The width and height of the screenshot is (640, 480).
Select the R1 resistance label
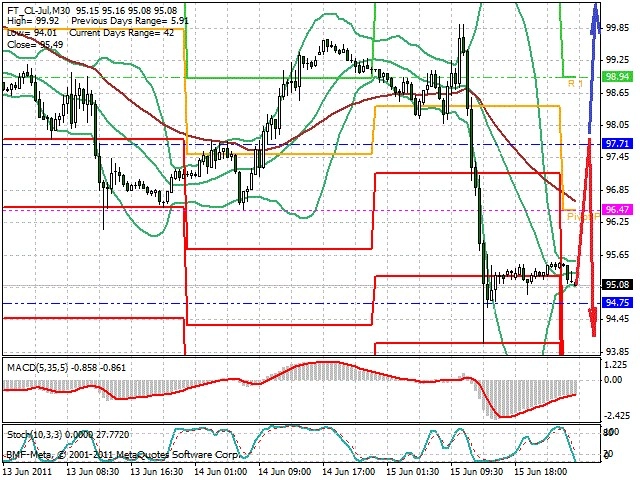(576, 84)
